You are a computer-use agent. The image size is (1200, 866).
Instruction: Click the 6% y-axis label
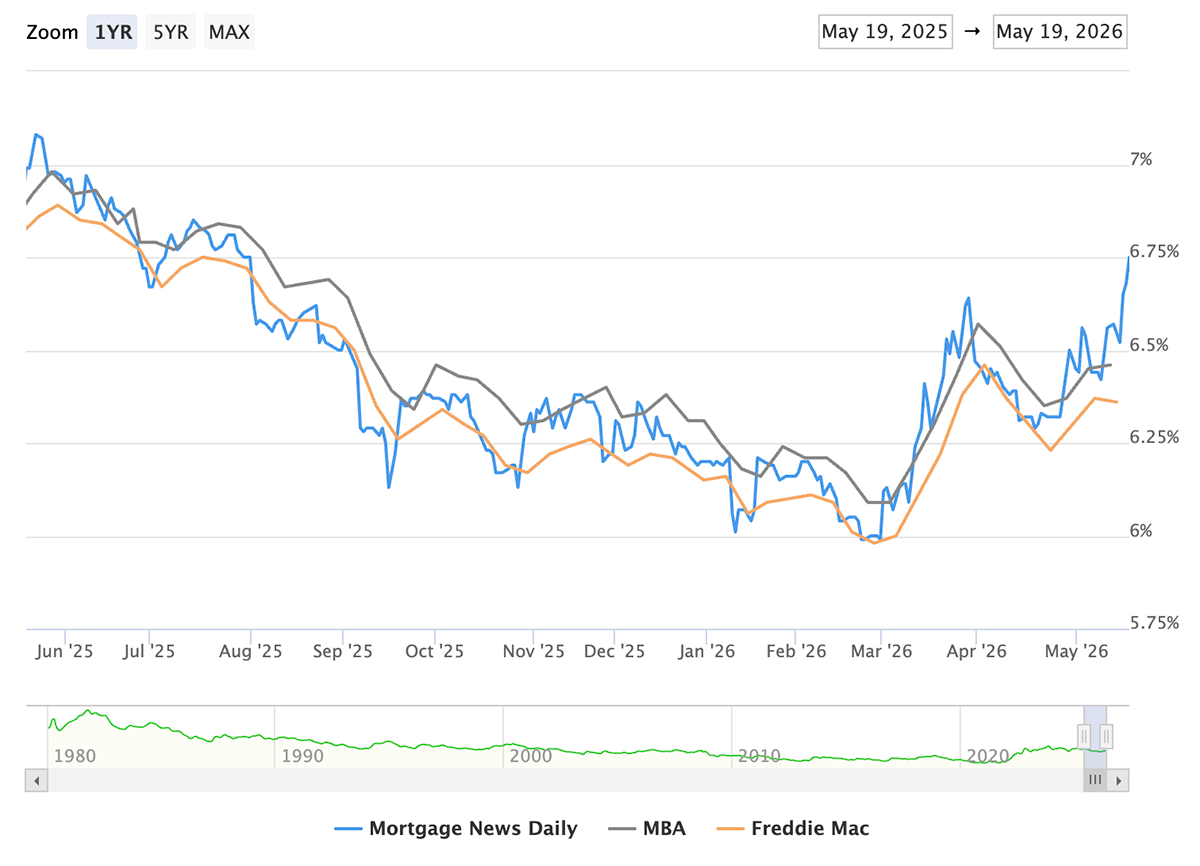point(1142,531)
